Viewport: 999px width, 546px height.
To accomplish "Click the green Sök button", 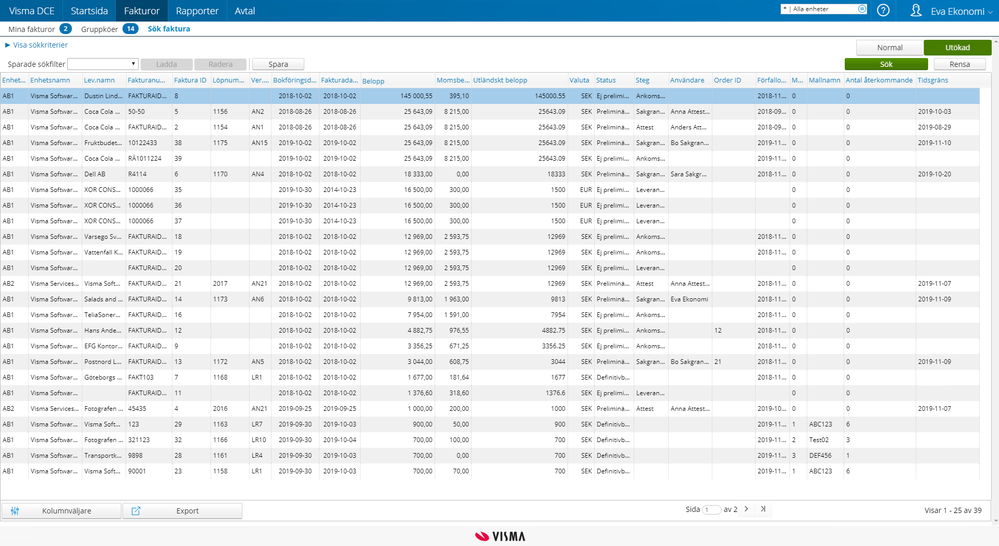I will [886, 64].
